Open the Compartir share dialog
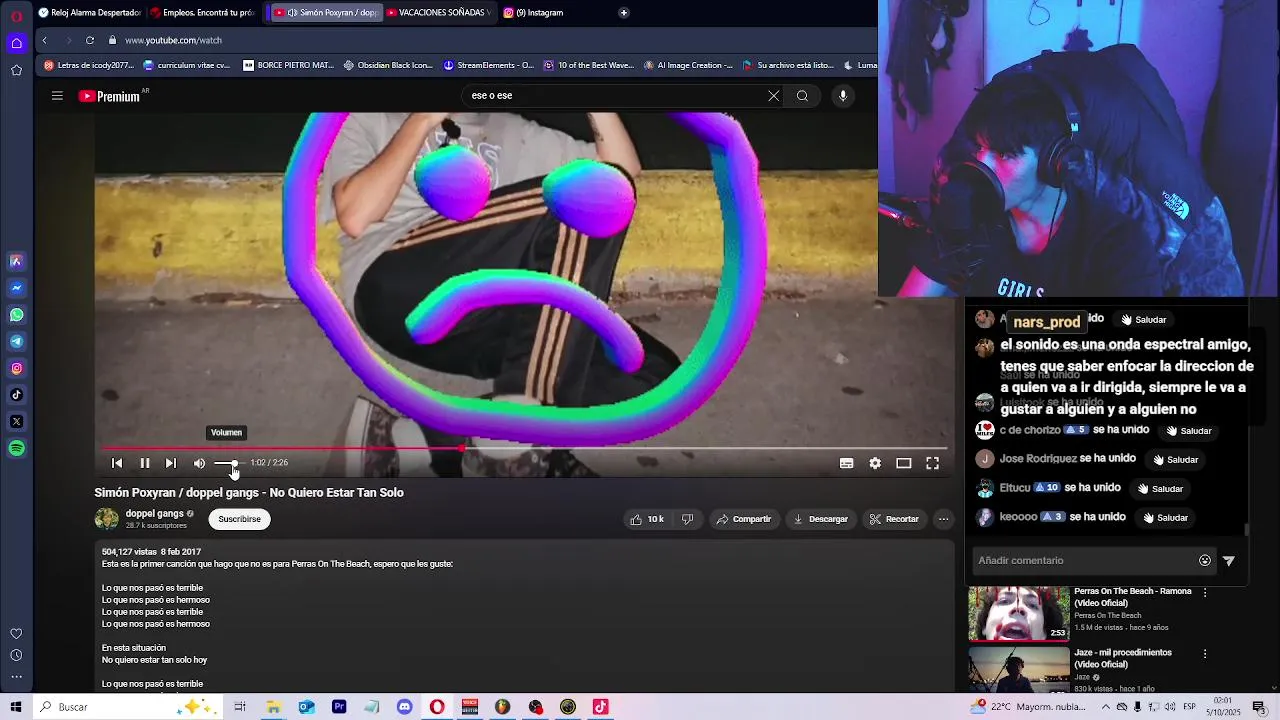Viewport: 1280px width, 720px height. tap(743, 519)
